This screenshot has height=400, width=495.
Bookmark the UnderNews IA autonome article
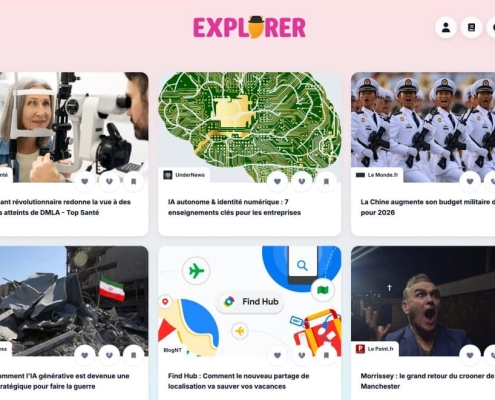(326, 181)
